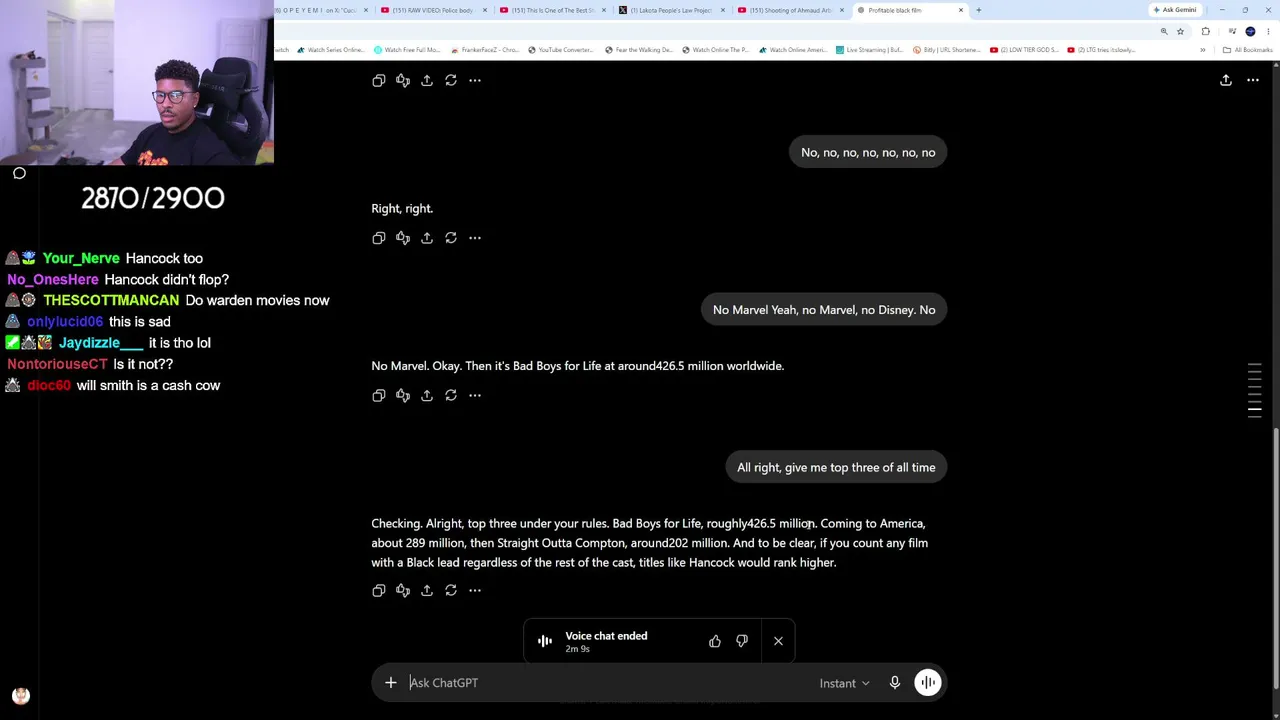This screenshot has height=720, width=1280.
Task: Open conversation options menu in the header
Action: pos(1253,80)
